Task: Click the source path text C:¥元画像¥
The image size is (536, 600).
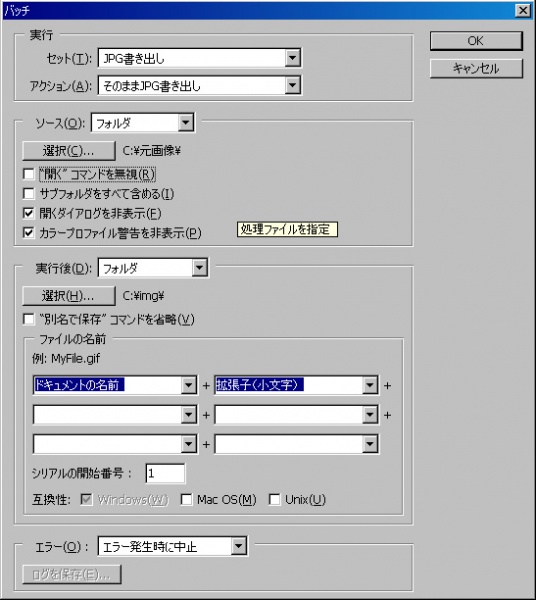Action: (x=152, y=151)
